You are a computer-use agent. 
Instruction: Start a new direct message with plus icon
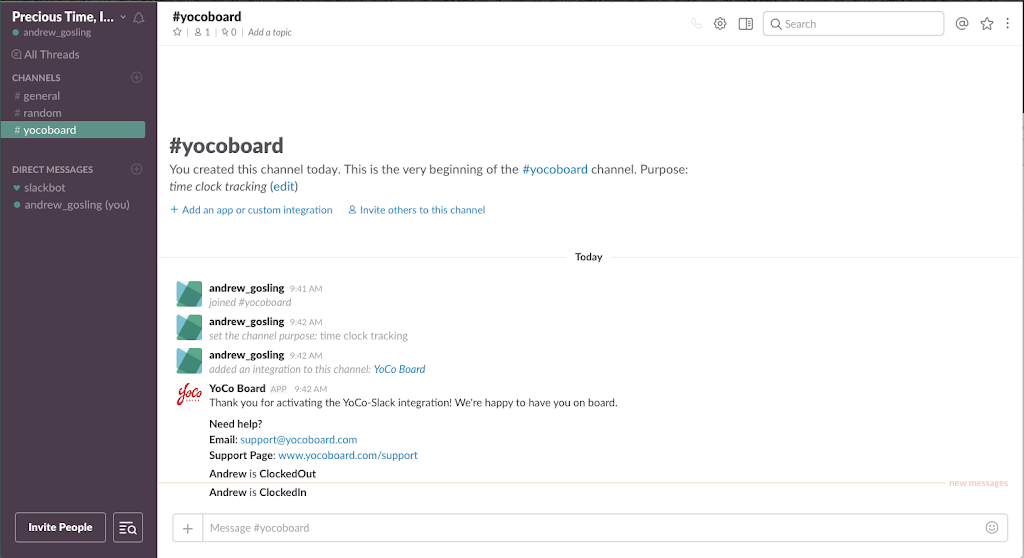[136, 169]
